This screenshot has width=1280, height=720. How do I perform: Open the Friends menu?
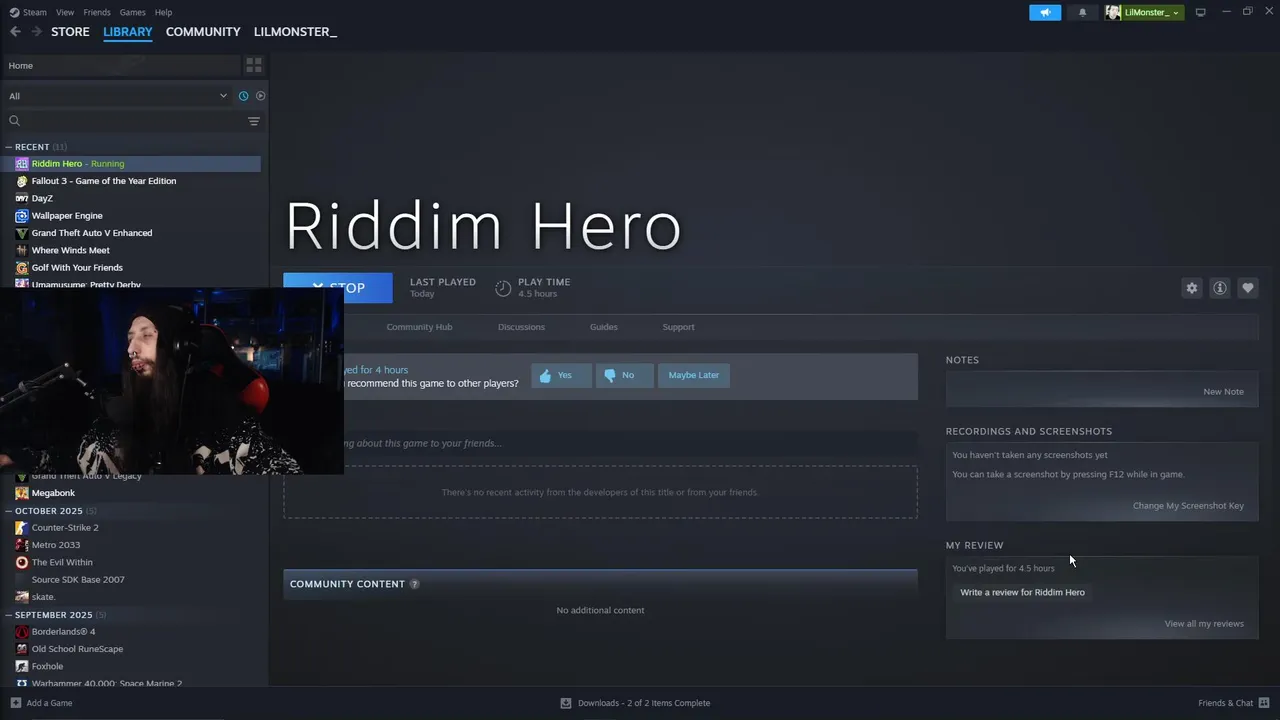point(97,12)
